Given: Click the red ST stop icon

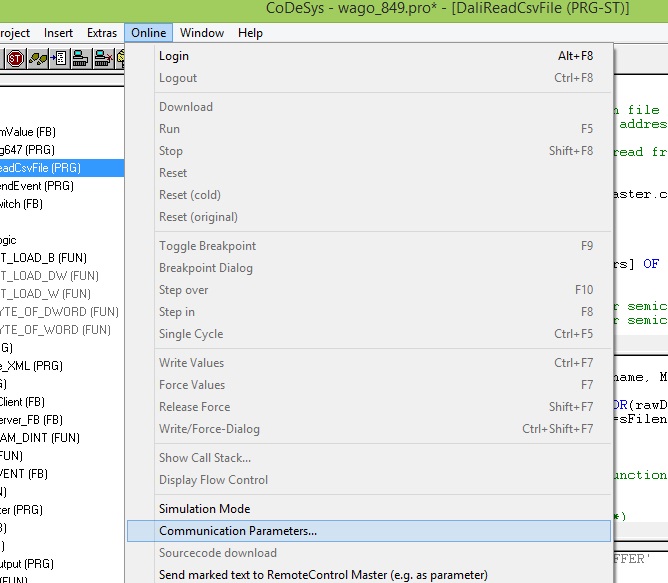Looking at the screenshot, I should pos(15,58).
